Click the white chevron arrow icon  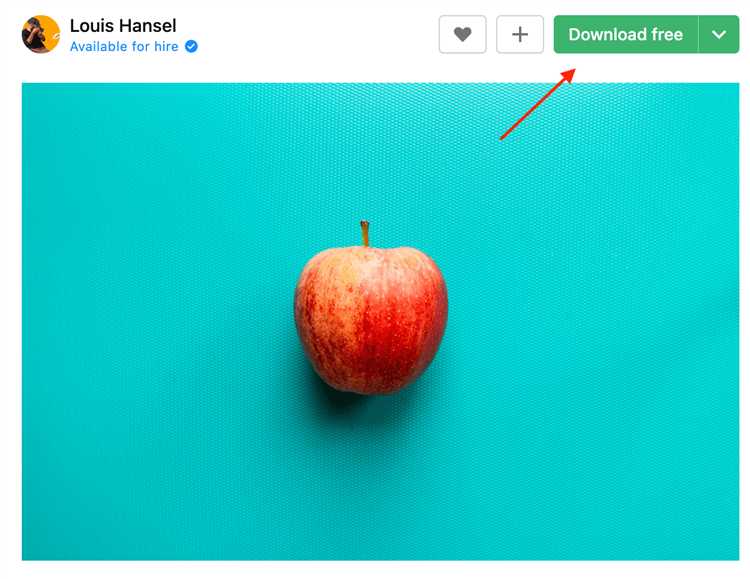719,34
